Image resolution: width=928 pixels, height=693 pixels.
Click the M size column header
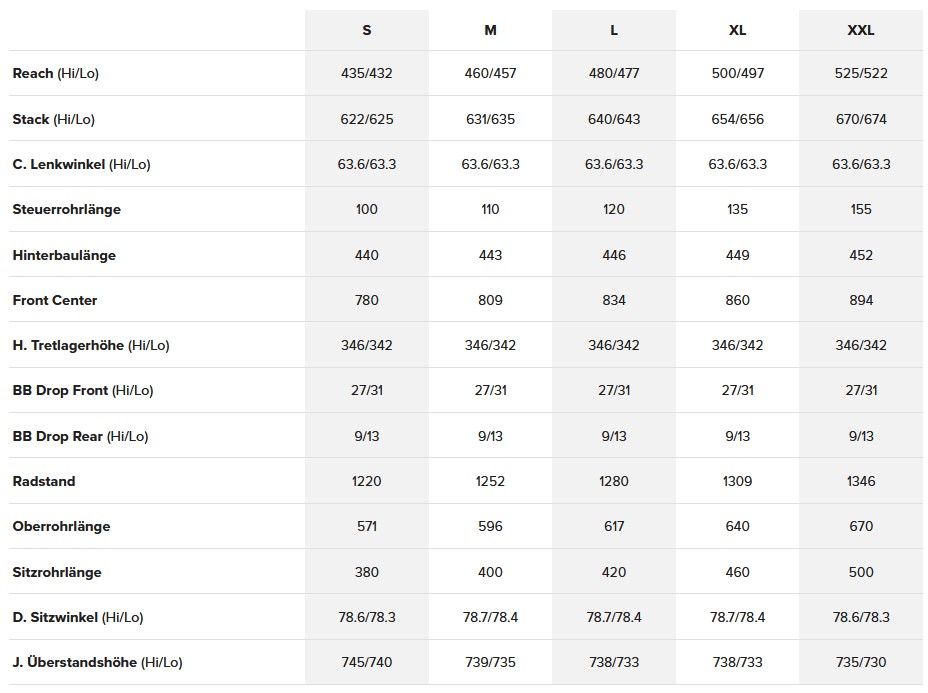pos(490,30)
